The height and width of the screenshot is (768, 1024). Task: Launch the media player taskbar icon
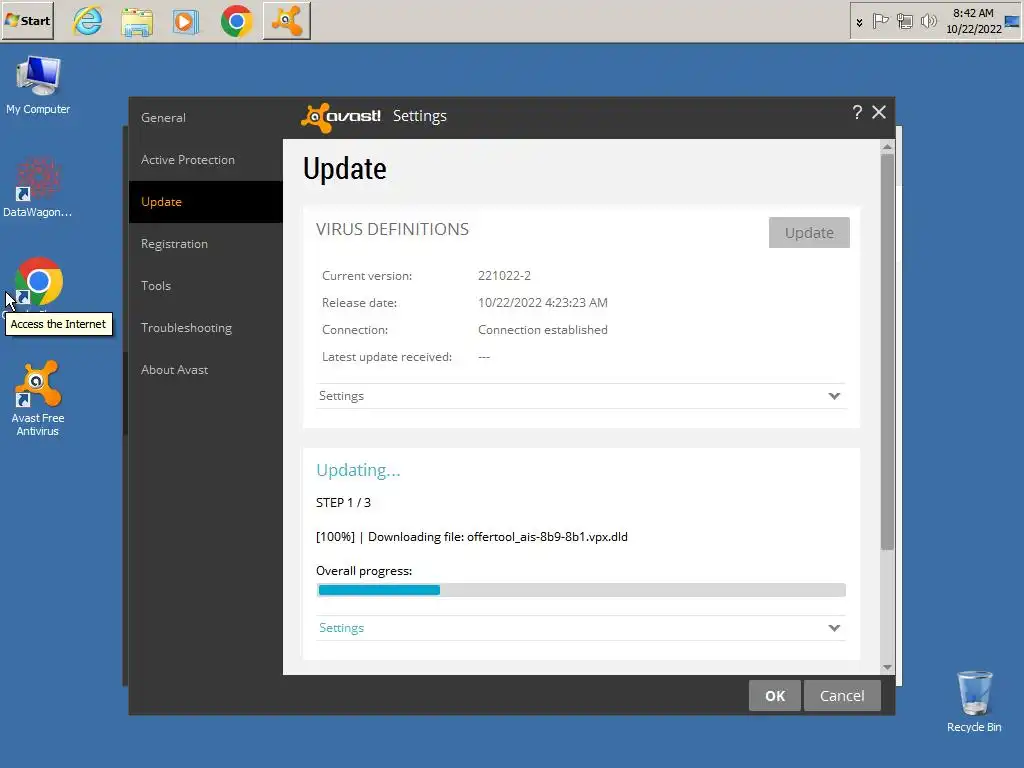click(185, 22)
